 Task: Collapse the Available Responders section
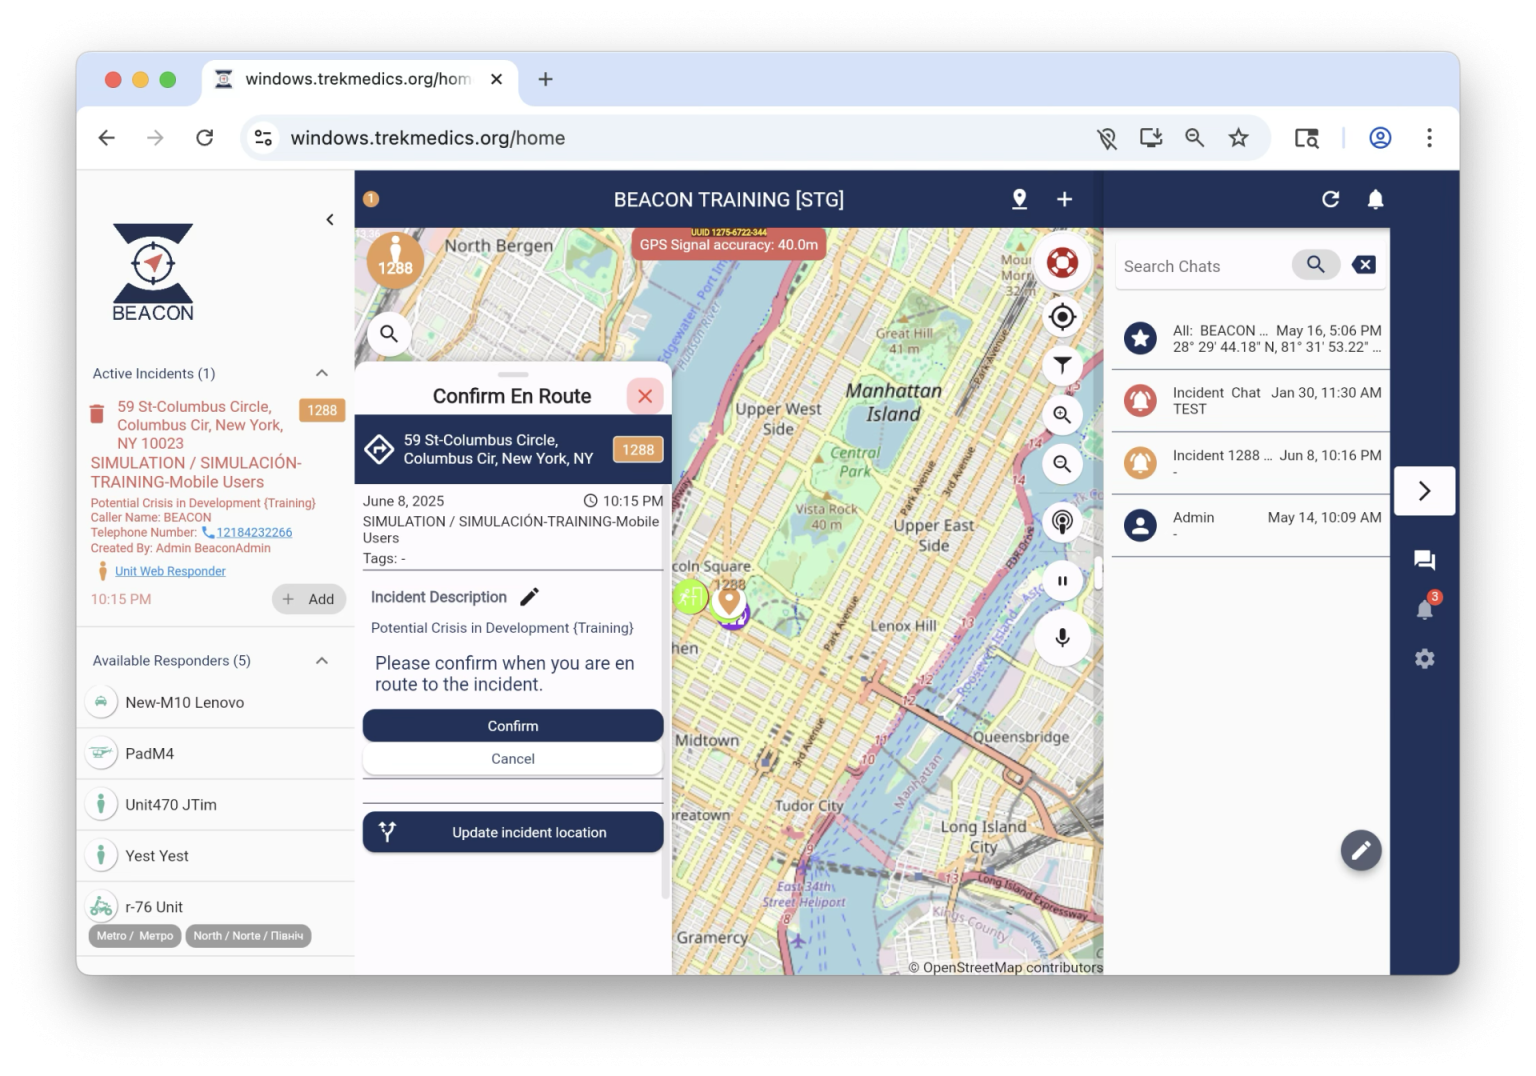(322, 660)
